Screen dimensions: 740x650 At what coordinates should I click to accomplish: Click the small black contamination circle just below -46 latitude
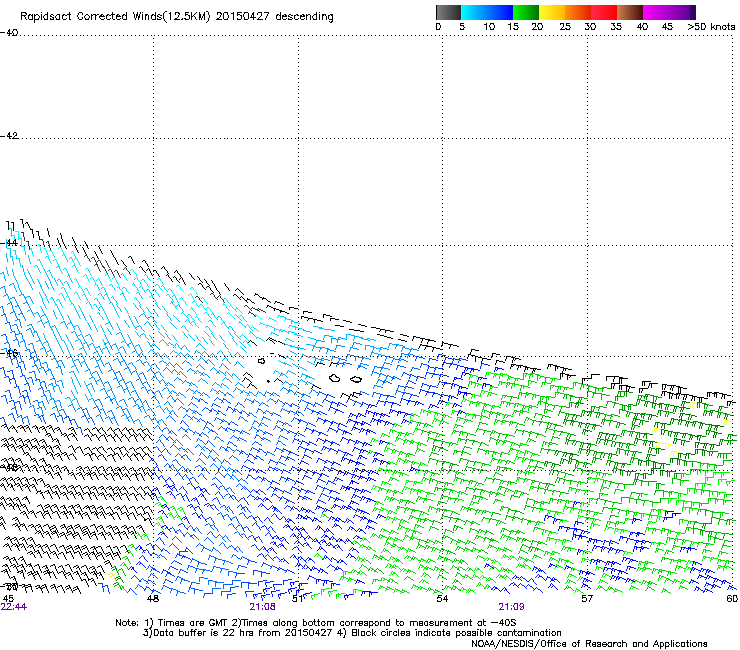[261, 361]
